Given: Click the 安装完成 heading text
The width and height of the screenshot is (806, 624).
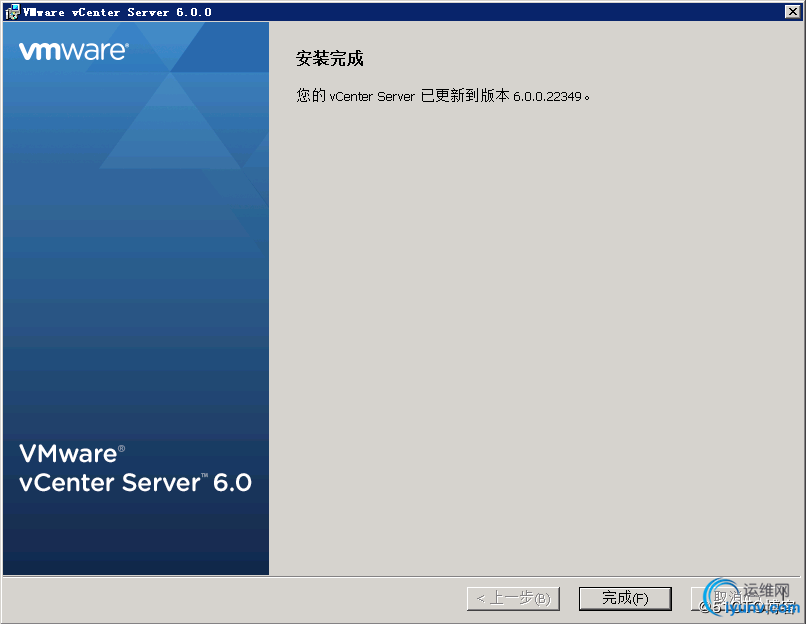Looking at the screenshot, I should (329, 58).
